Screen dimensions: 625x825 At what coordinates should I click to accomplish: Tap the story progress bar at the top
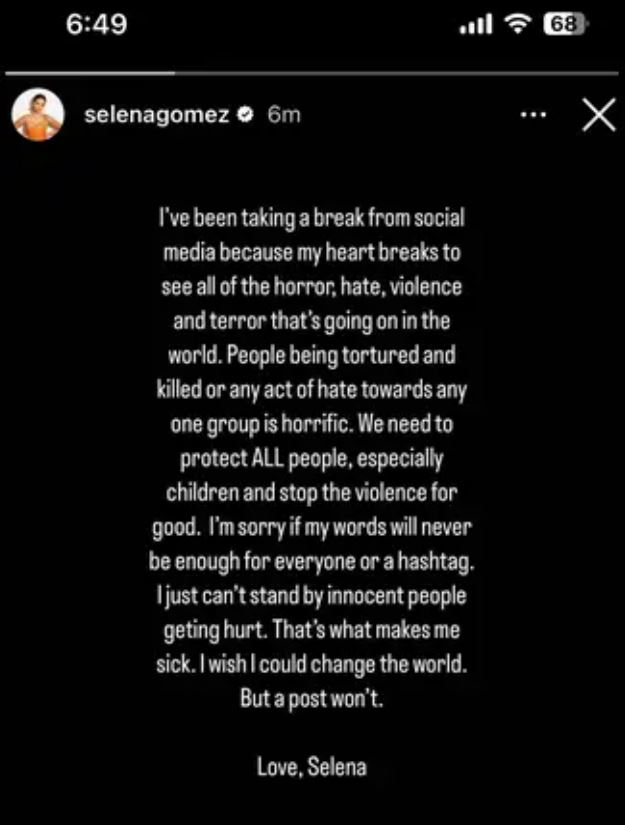pos(312,72)
